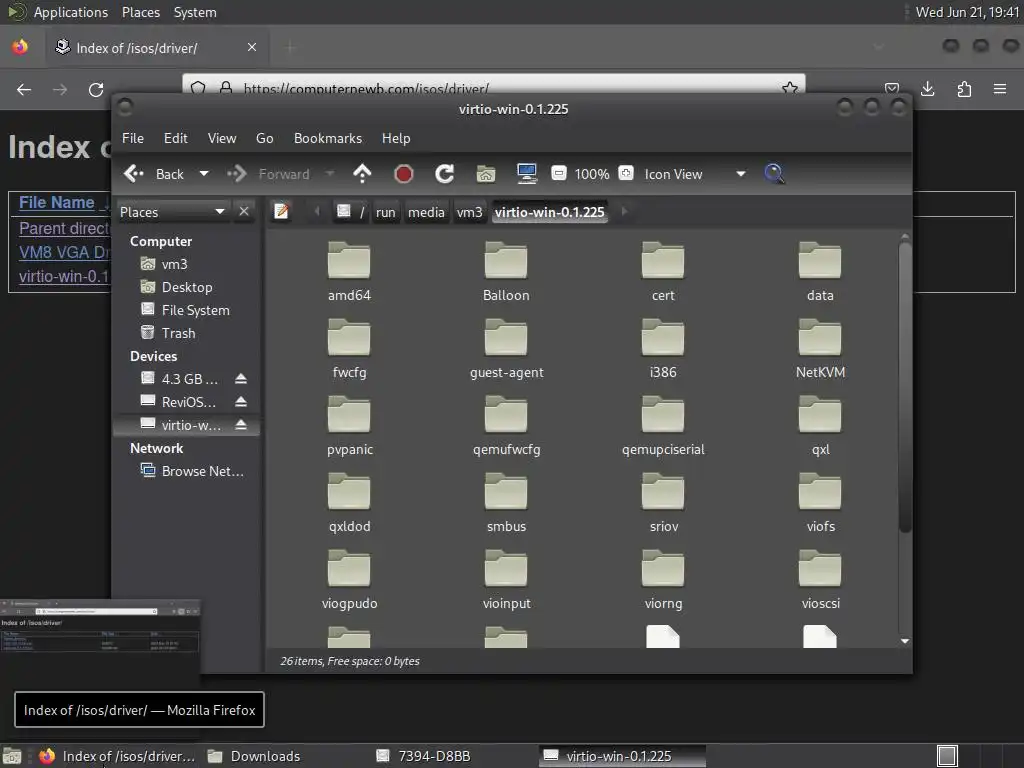Open the Places sidebar selector dropdown
Viewport: 1024px width, 768px height.
172,212
